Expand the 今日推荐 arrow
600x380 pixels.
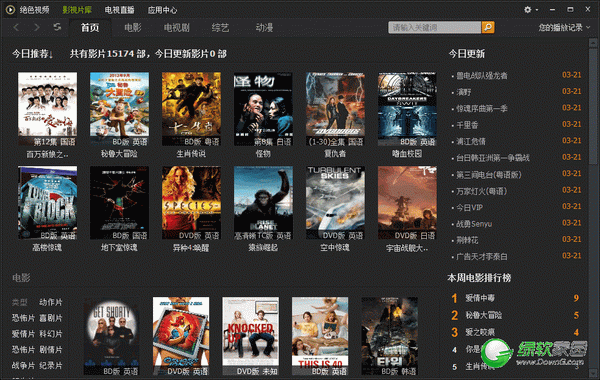tap(51, 55)
